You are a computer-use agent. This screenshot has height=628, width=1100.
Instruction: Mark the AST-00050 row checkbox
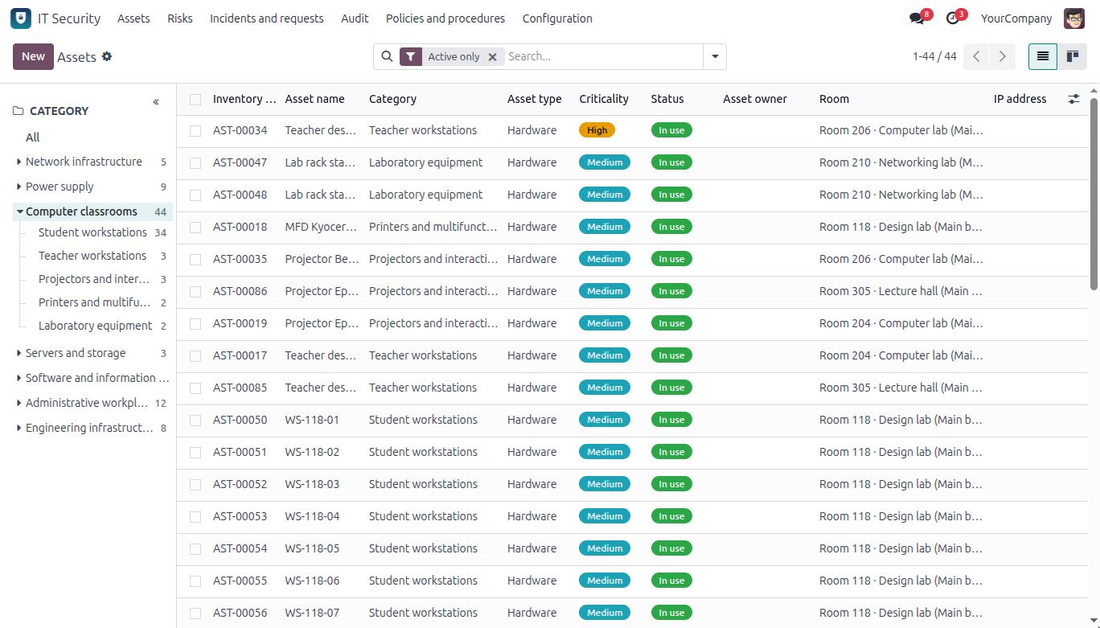[x=195, y=420]
